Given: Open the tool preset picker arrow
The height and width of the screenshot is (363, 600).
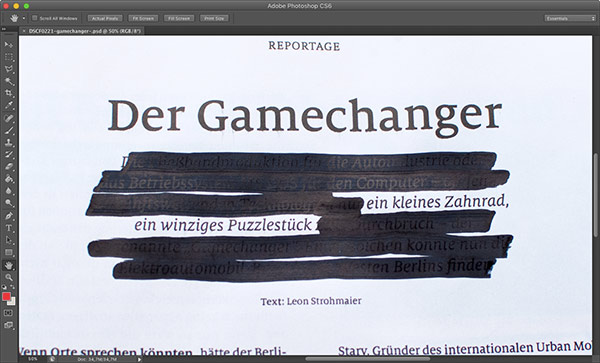Looking at the screenshot, I should pyautogui.click(x=24, y=18).
